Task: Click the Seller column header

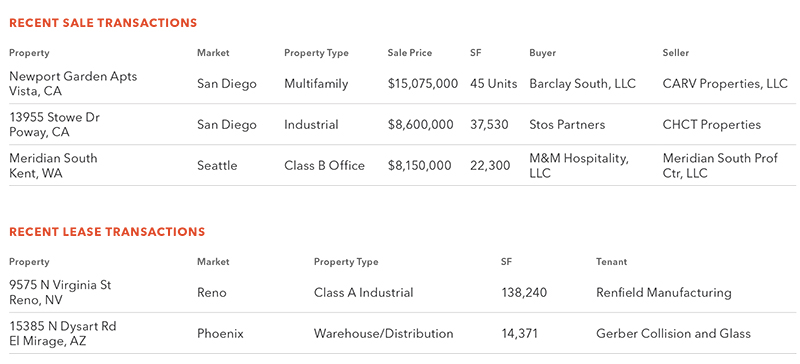Action: [676, 53]
